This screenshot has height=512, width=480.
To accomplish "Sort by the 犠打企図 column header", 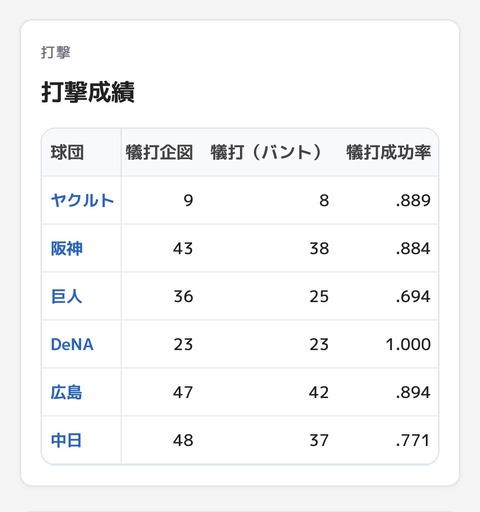I will 159,153.
